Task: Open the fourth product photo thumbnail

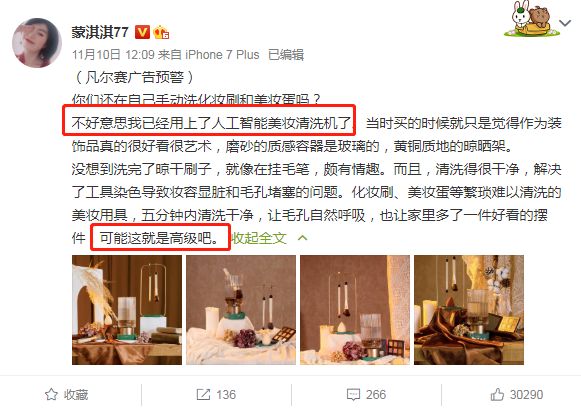Action: coord(469,310)
